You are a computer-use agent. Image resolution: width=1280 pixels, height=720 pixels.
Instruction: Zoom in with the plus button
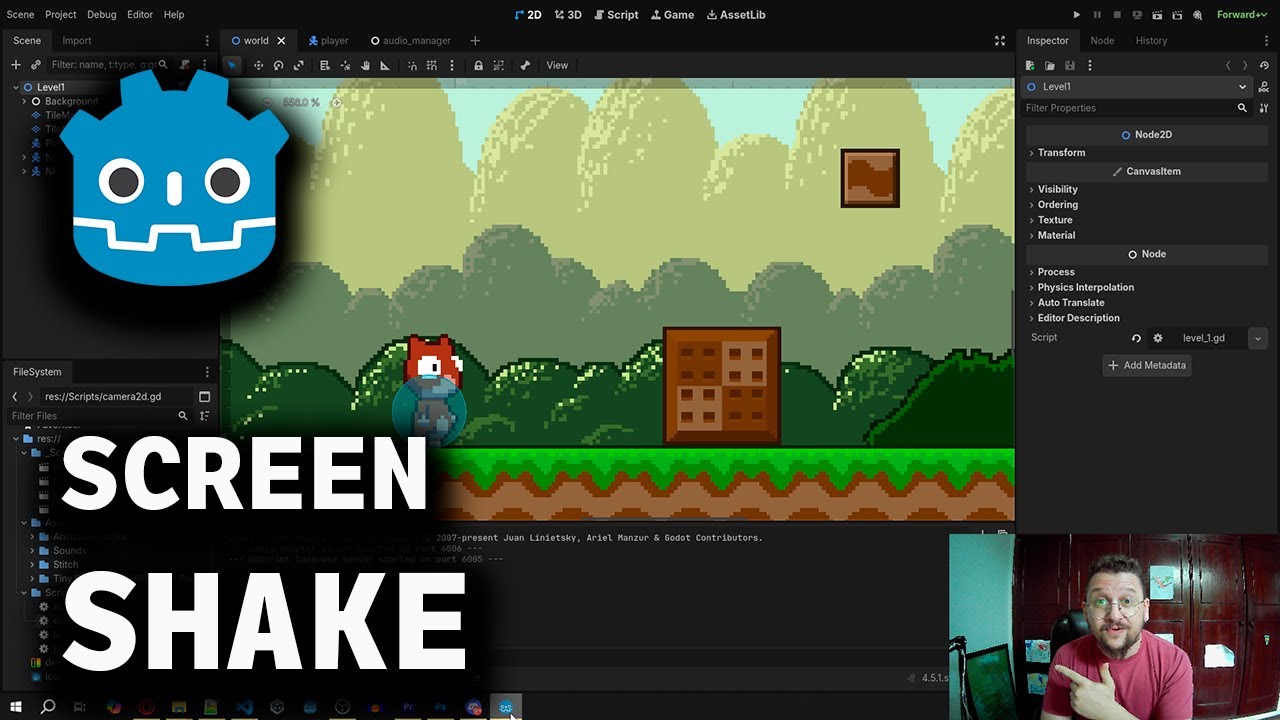pyautogui.click(x=336, y=102)
